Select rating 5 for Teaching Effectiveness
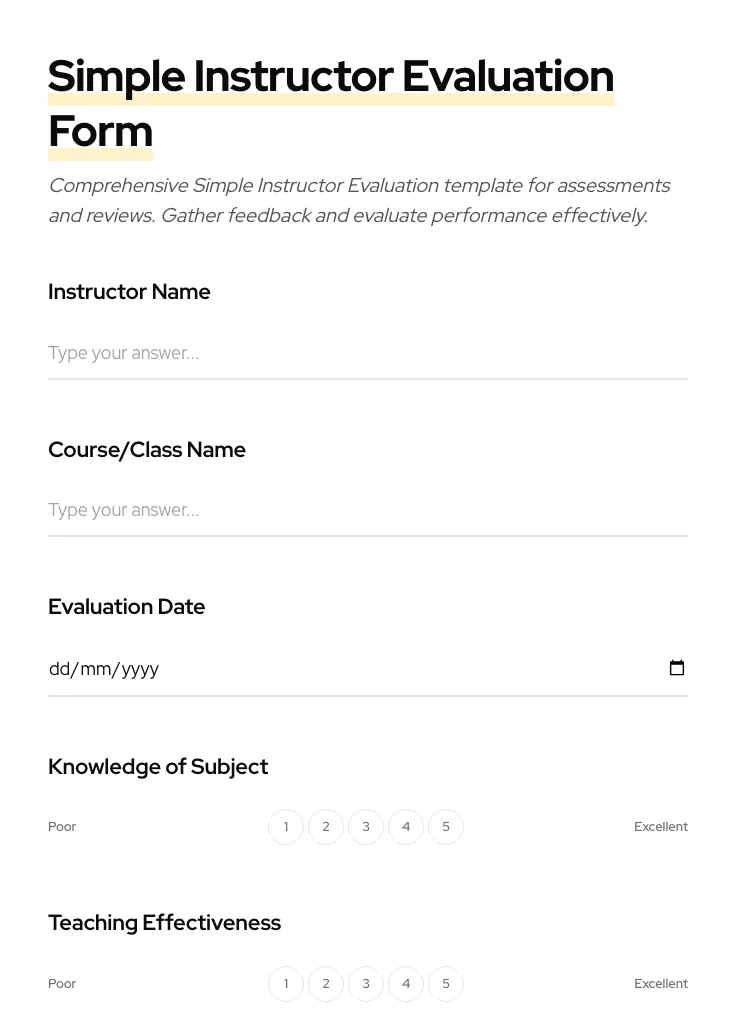This screenshot has width=736, height=1024. coord(446,983)
